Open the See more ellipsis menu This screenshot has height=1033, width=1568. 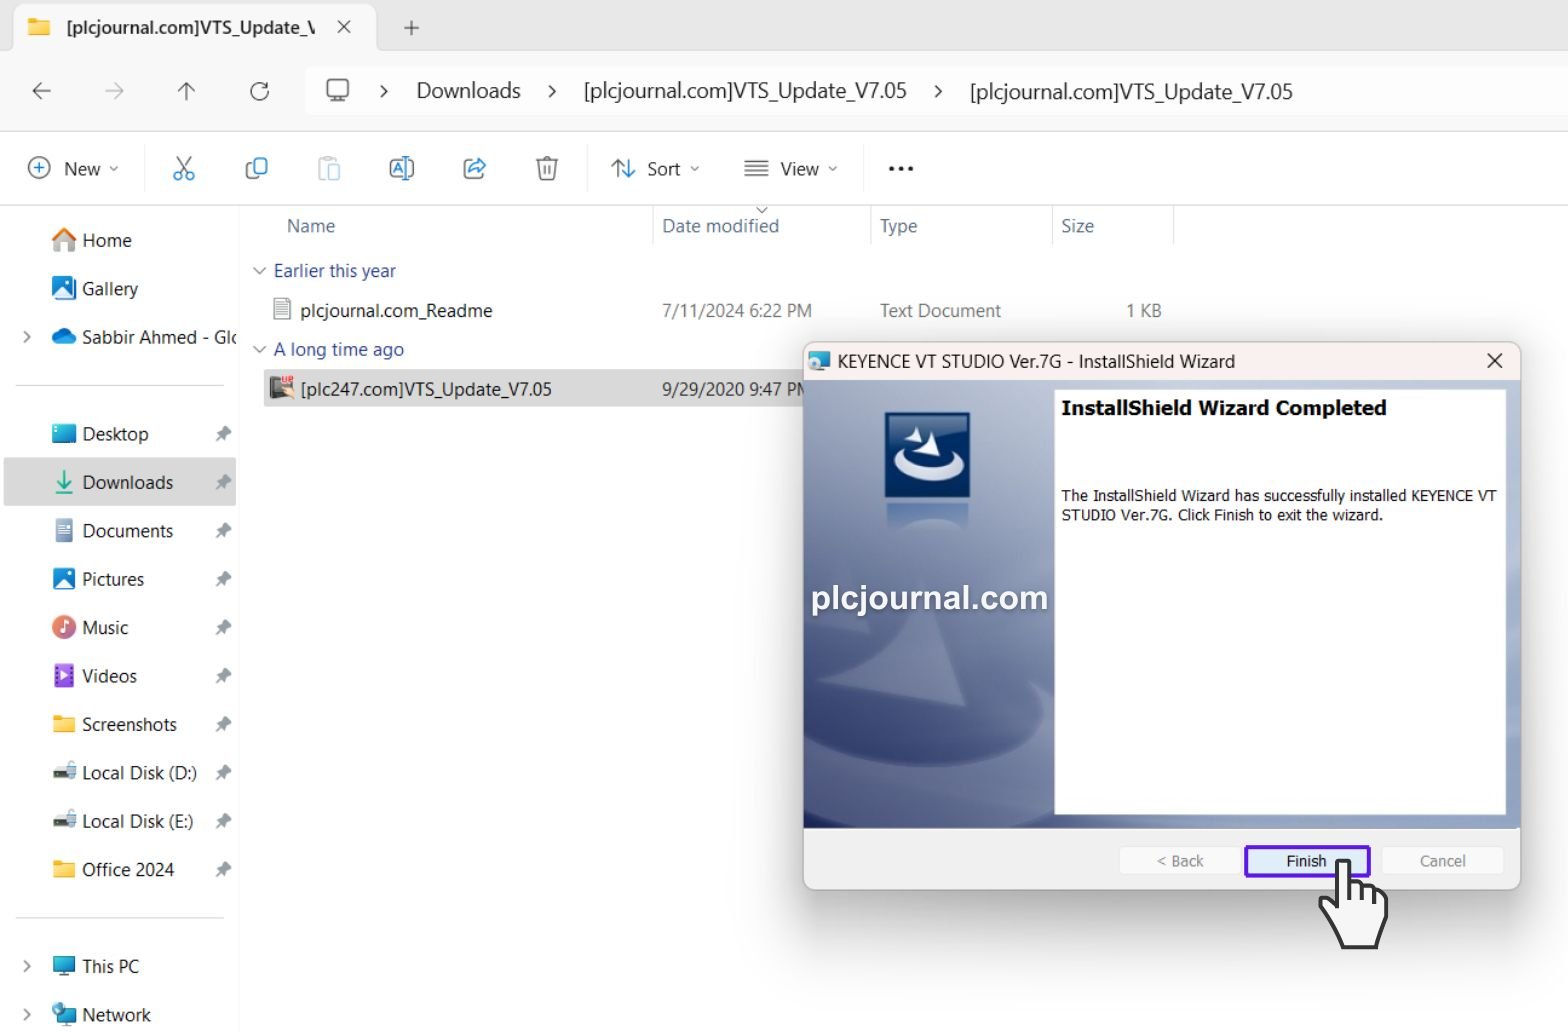point(900,169)
